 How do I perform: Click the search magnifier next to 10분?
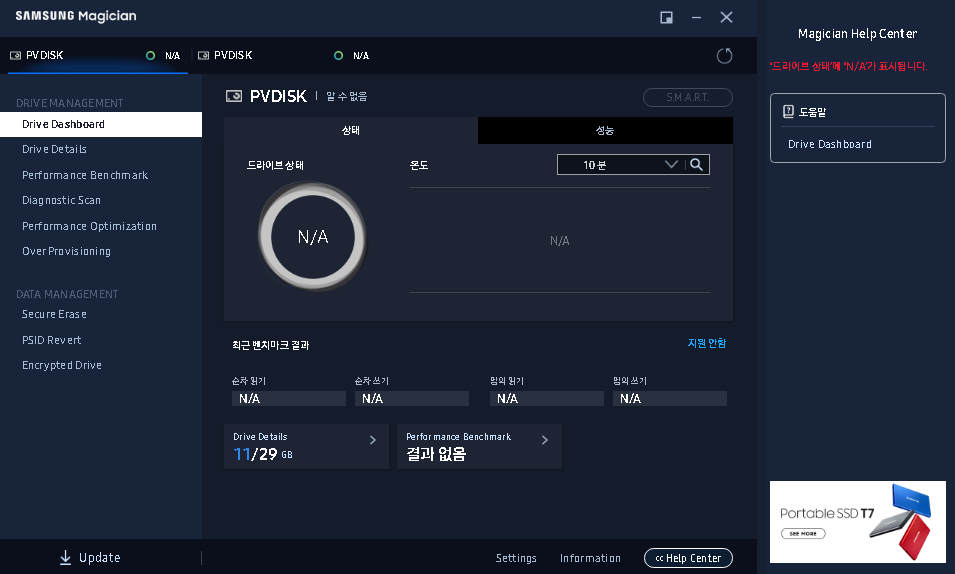(696, 165)
